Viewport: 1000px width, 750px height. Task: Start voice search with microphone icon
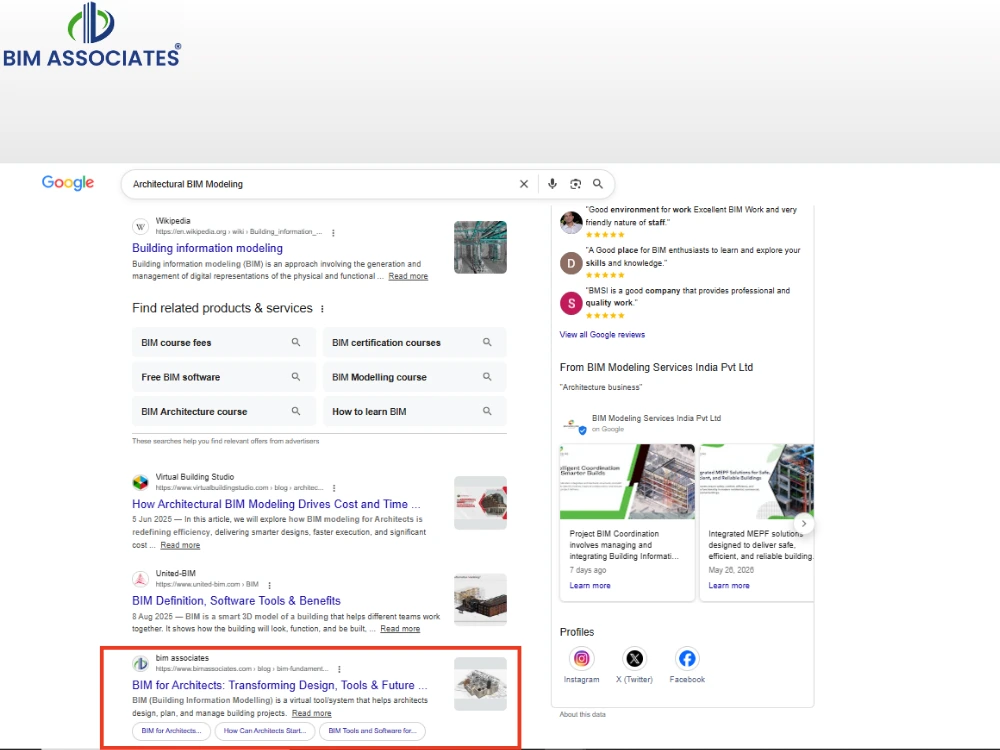coord(552,184)
